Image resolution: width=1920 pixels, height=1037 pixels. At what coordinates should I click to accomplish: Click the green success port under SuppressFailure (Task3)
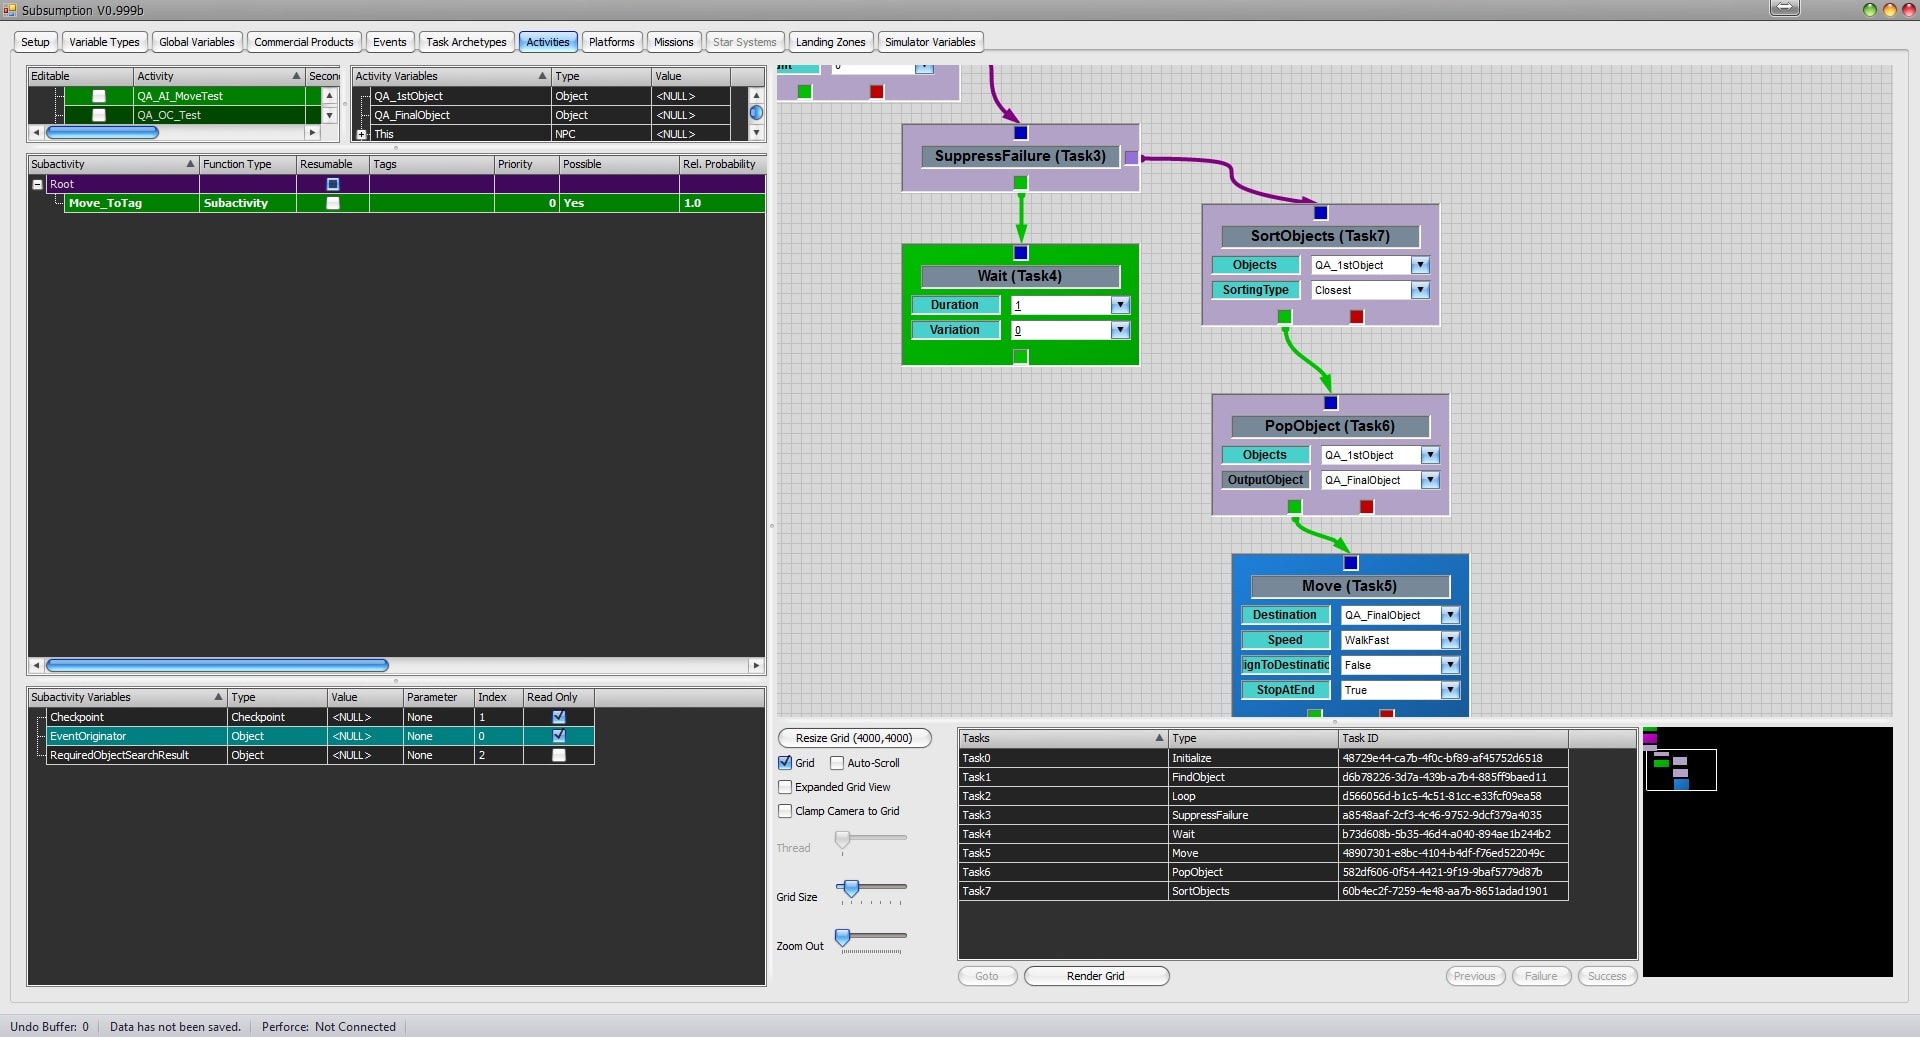pos(1020,183)
